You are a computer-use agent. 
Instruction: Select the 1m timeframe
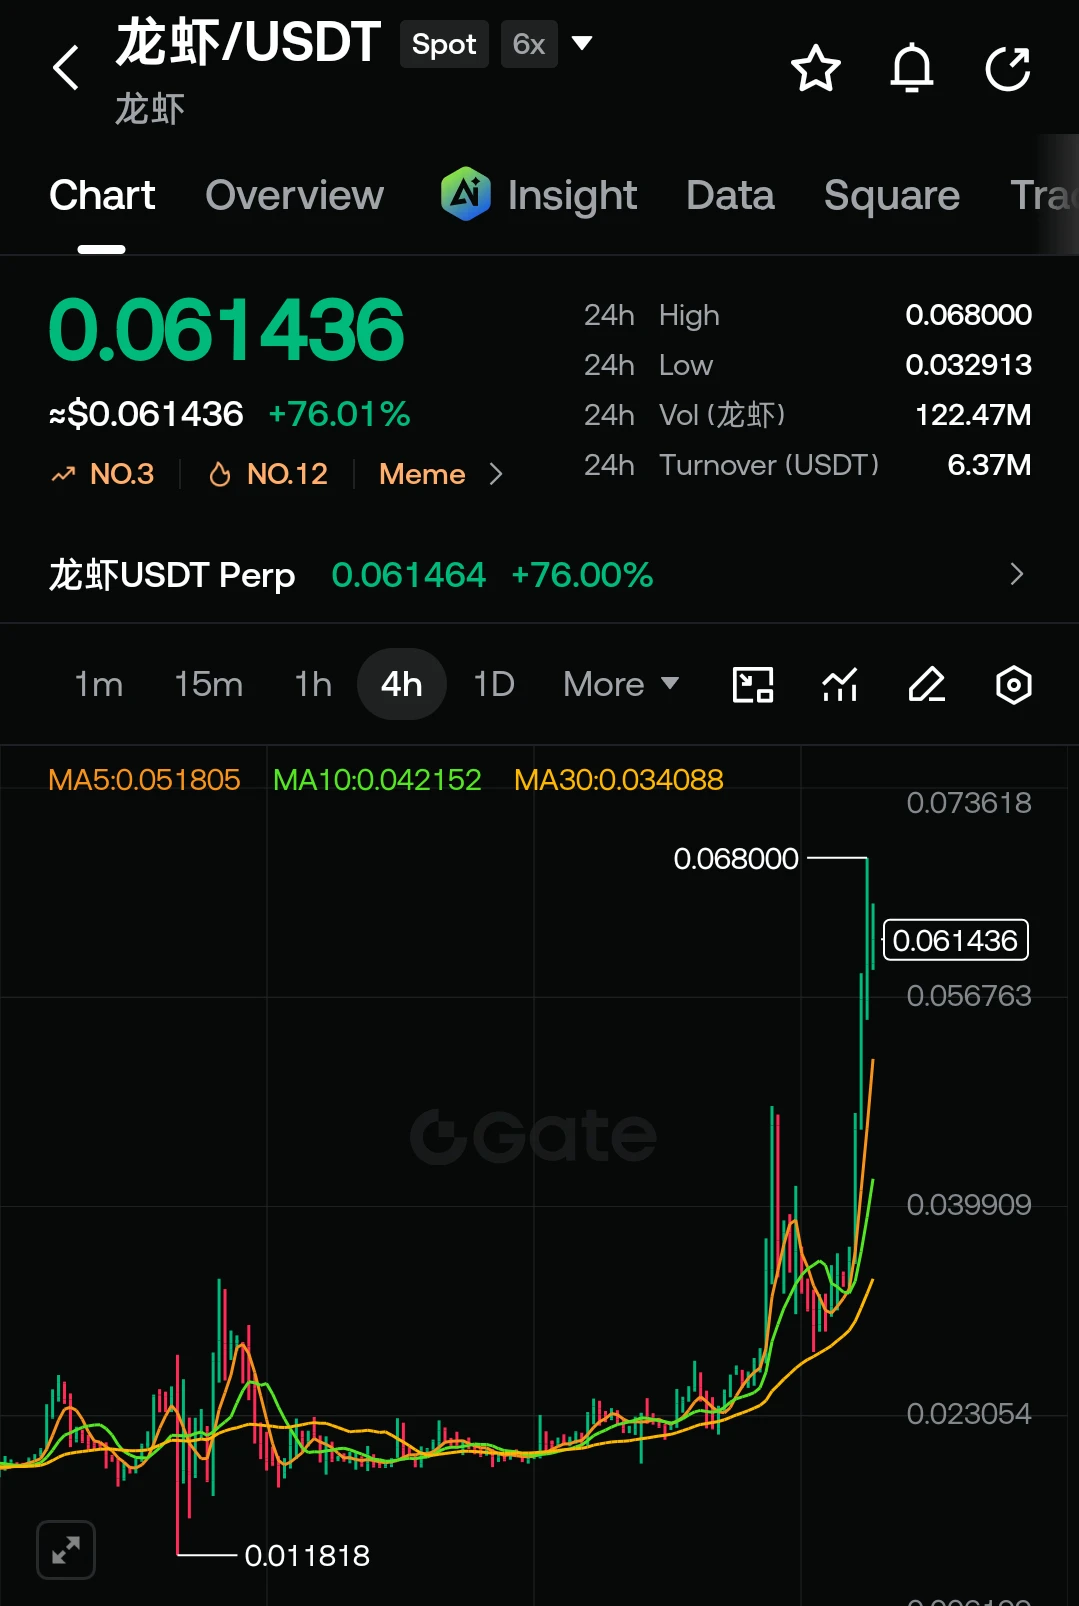tap(98, 684)
